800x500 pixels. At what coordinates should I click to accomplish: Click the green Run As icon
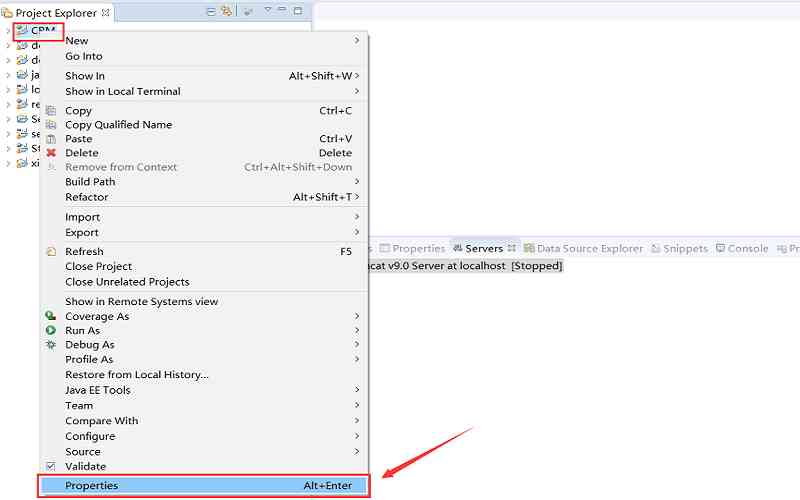[51, 331]
